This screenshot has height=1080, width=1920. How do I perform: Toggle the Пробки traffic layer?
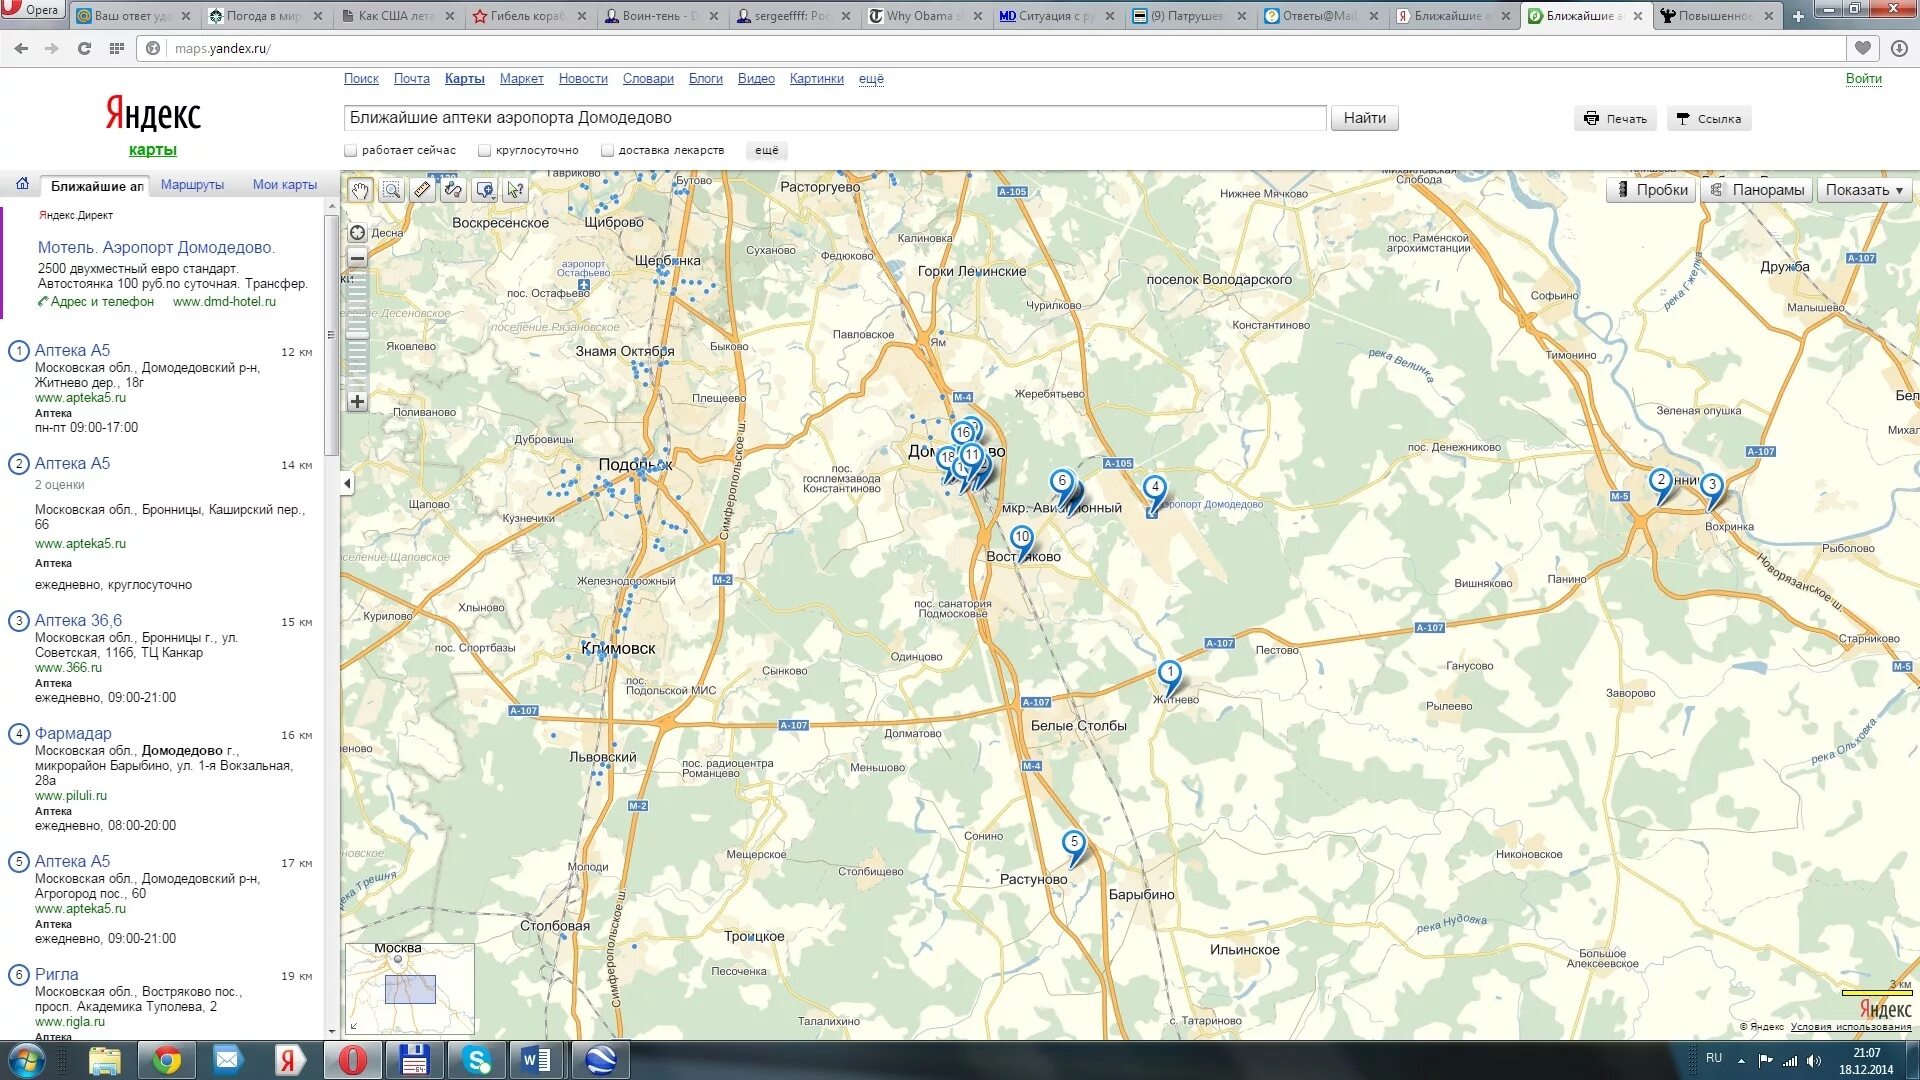click(1651, 190)
